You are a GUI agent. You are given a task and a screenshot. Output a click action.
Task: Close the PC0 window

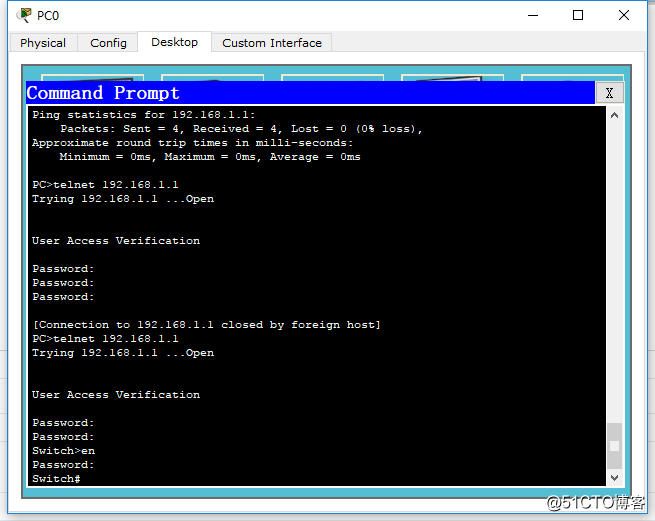coord(624,15)
